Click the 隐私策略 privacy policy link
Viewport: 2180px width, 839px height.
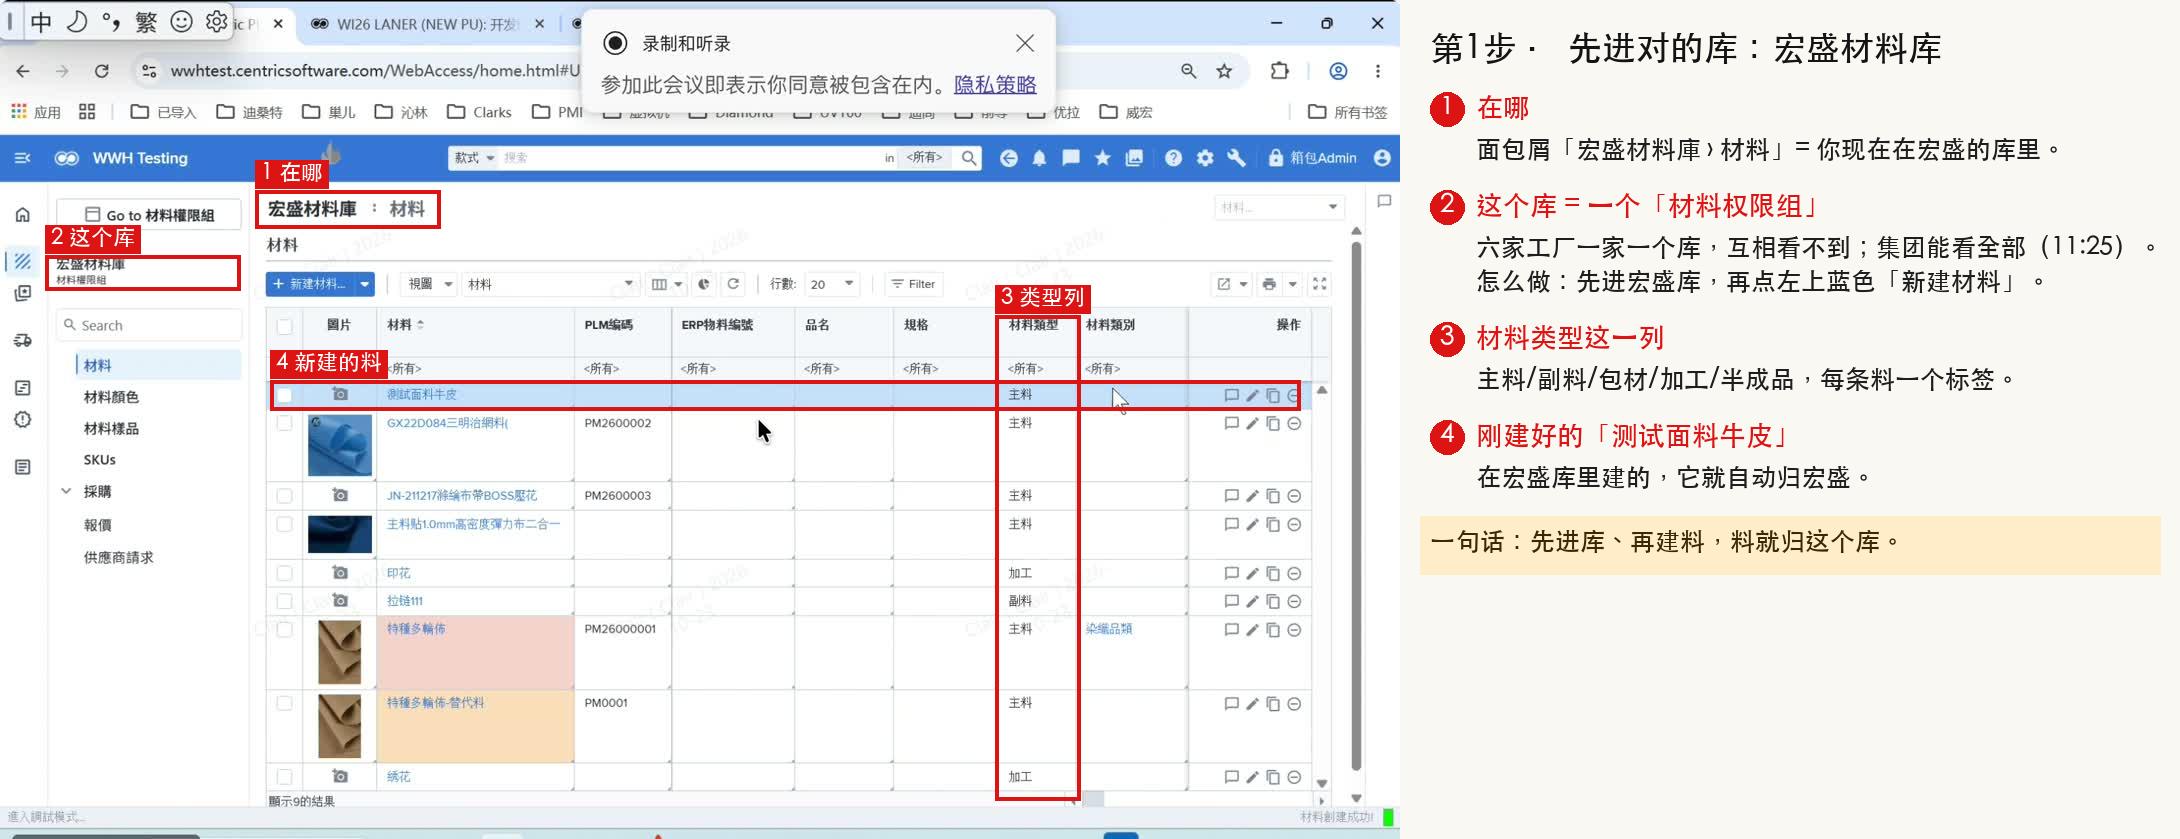click(995, 85)
